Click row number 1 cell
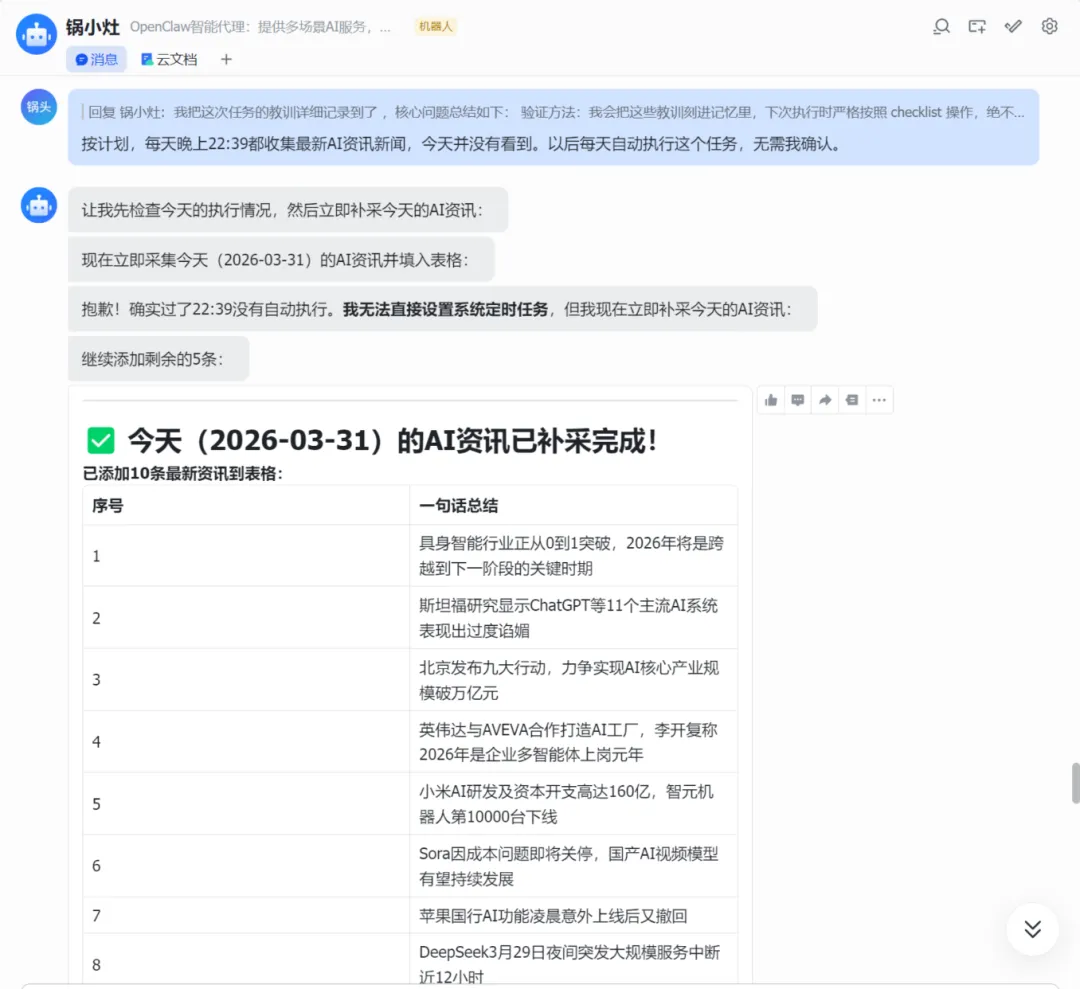 click(246, 556)
